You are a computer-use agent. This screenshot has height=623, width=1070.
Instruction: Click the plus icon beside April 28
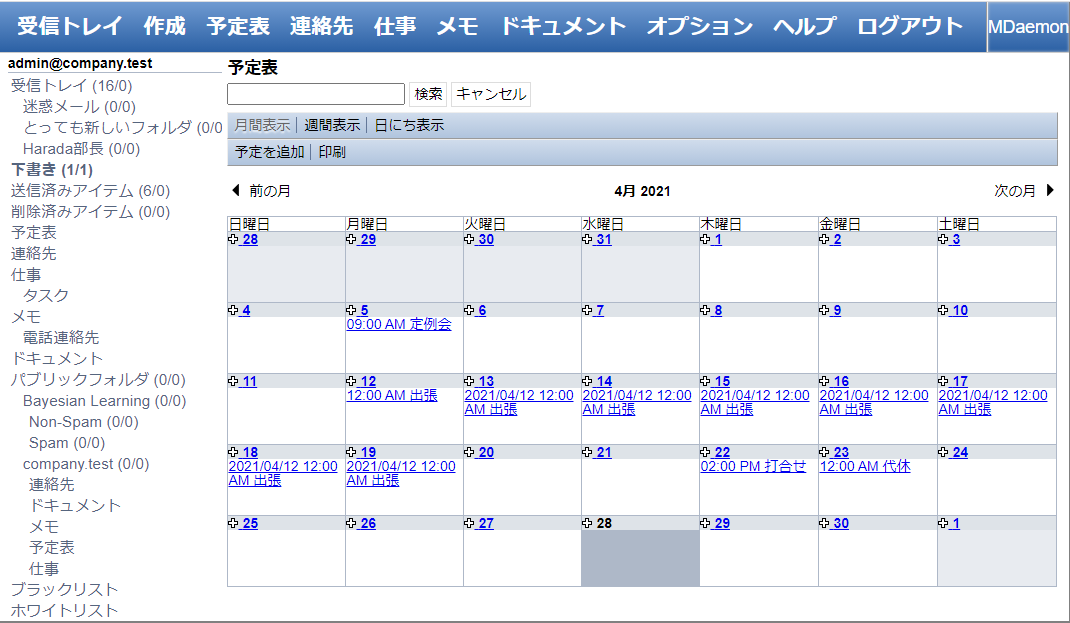tap(587, 524)
